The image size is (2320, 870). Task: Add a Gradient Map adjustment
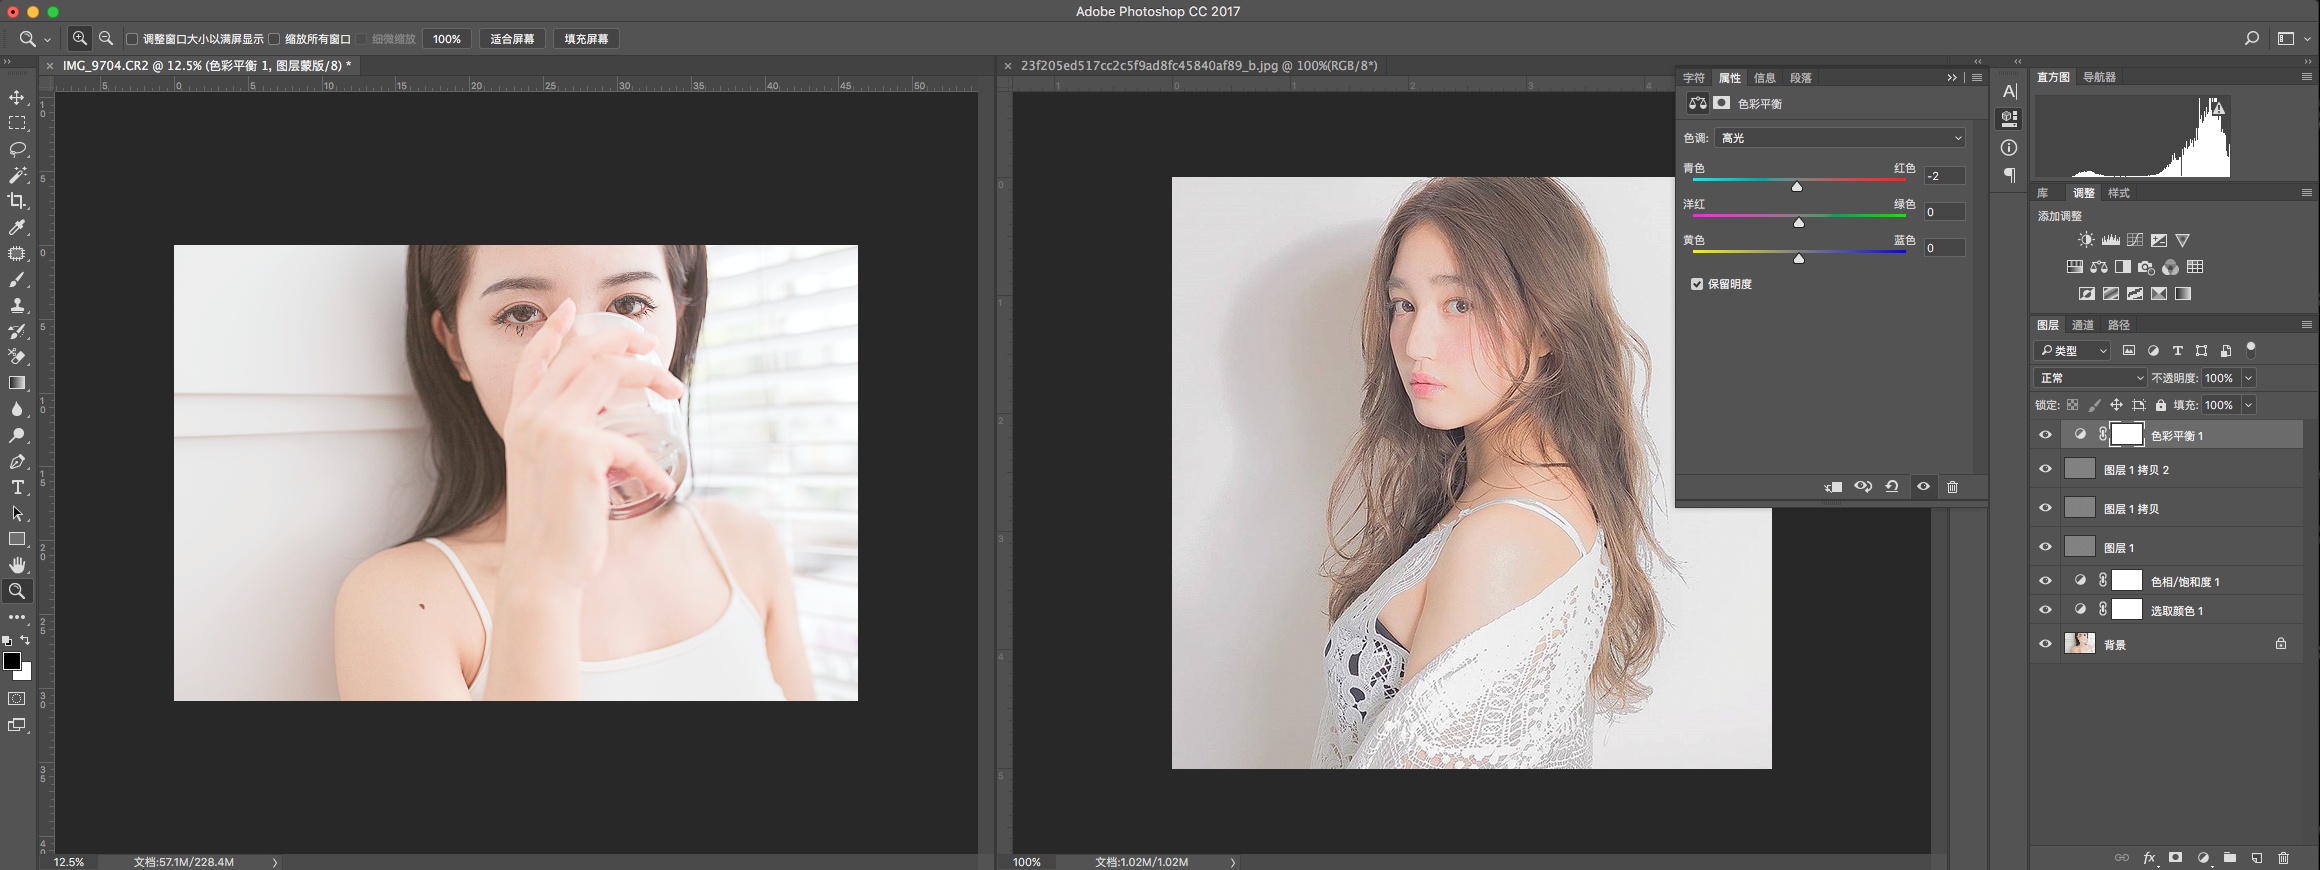[x=2183, y=294]
